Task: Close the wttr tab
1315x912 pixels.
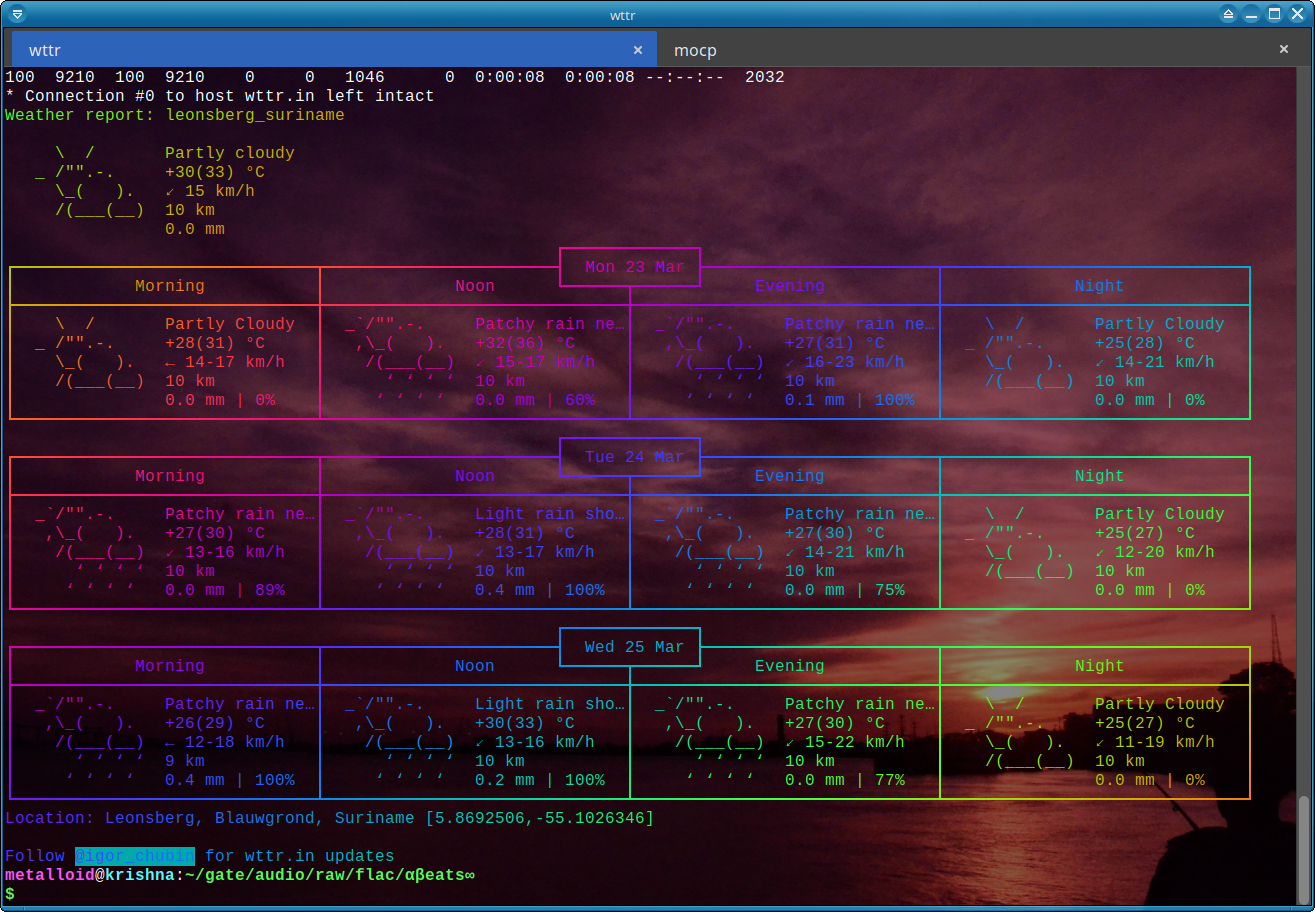Action: pos(638,50)
